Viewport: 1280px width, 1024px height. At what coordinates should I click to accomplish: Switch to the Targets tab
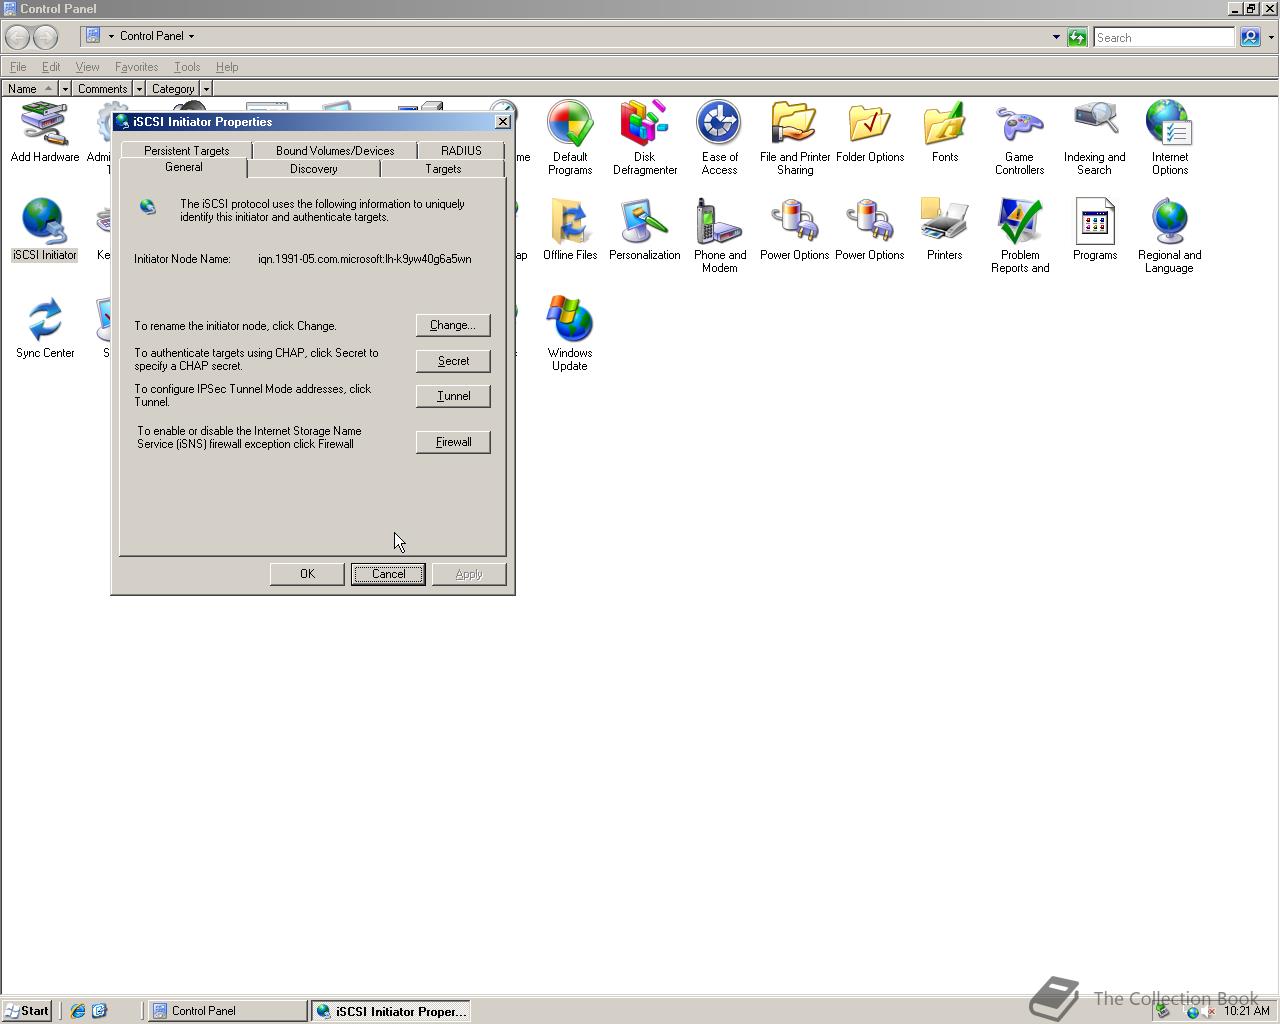coord(443,169)
